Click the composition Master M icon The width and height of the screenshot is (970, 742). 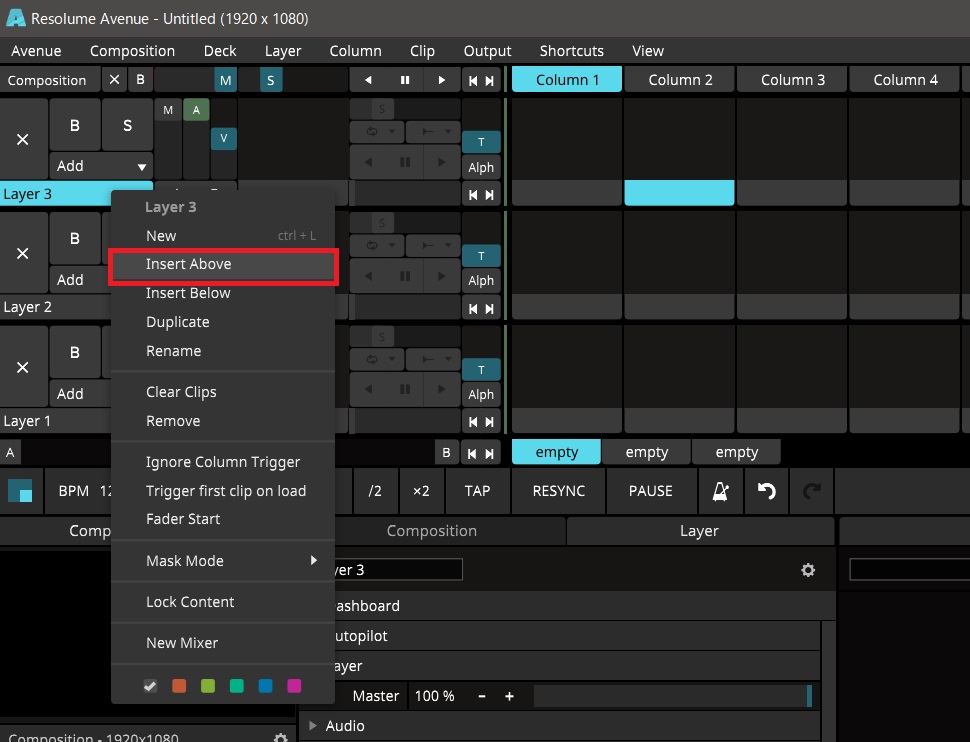[x=225, y=80]
